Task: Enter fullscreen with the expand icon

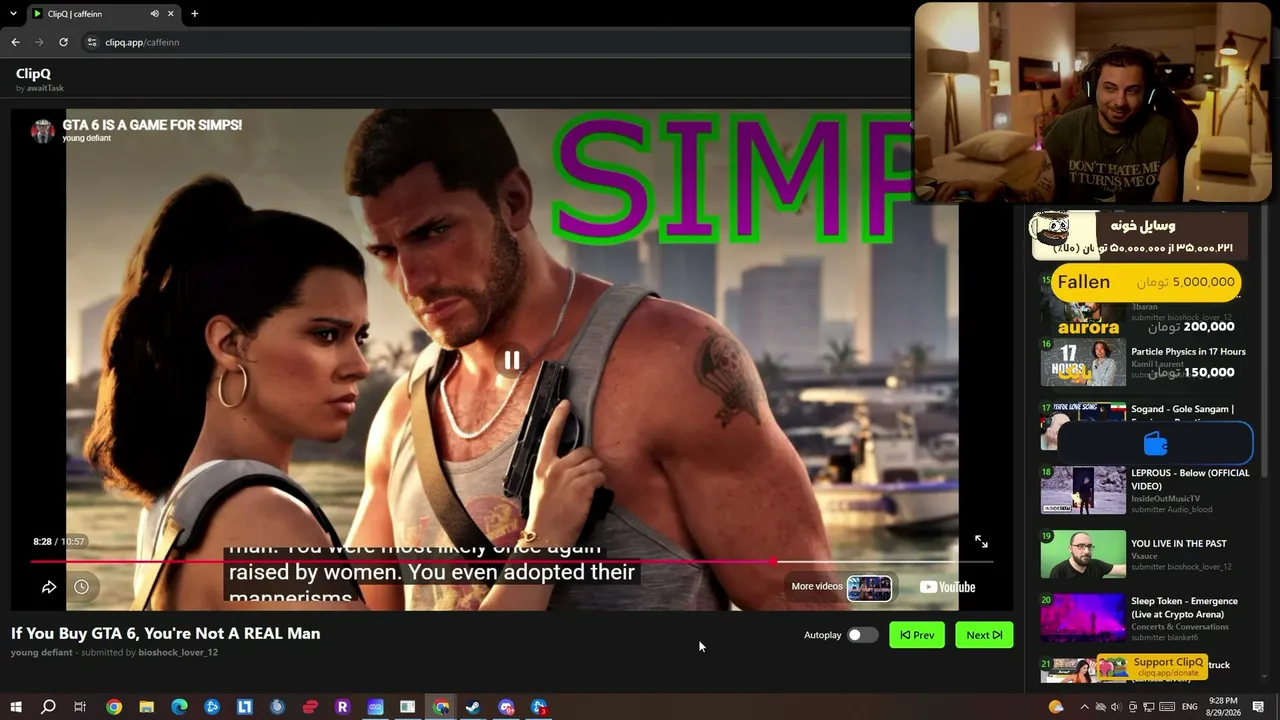Action: coord(981,541)
